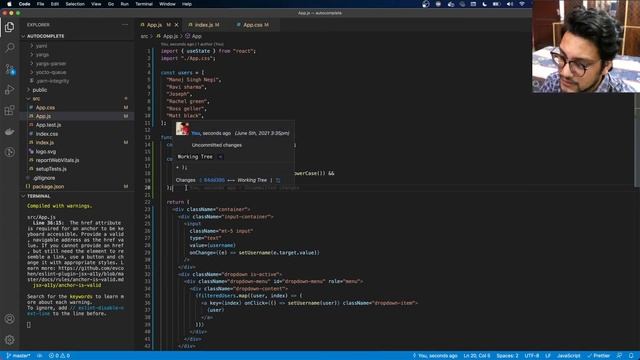Collapse the AUTOCOMPLETE project root
The image size is (640, 360).
tap(45, 36)
